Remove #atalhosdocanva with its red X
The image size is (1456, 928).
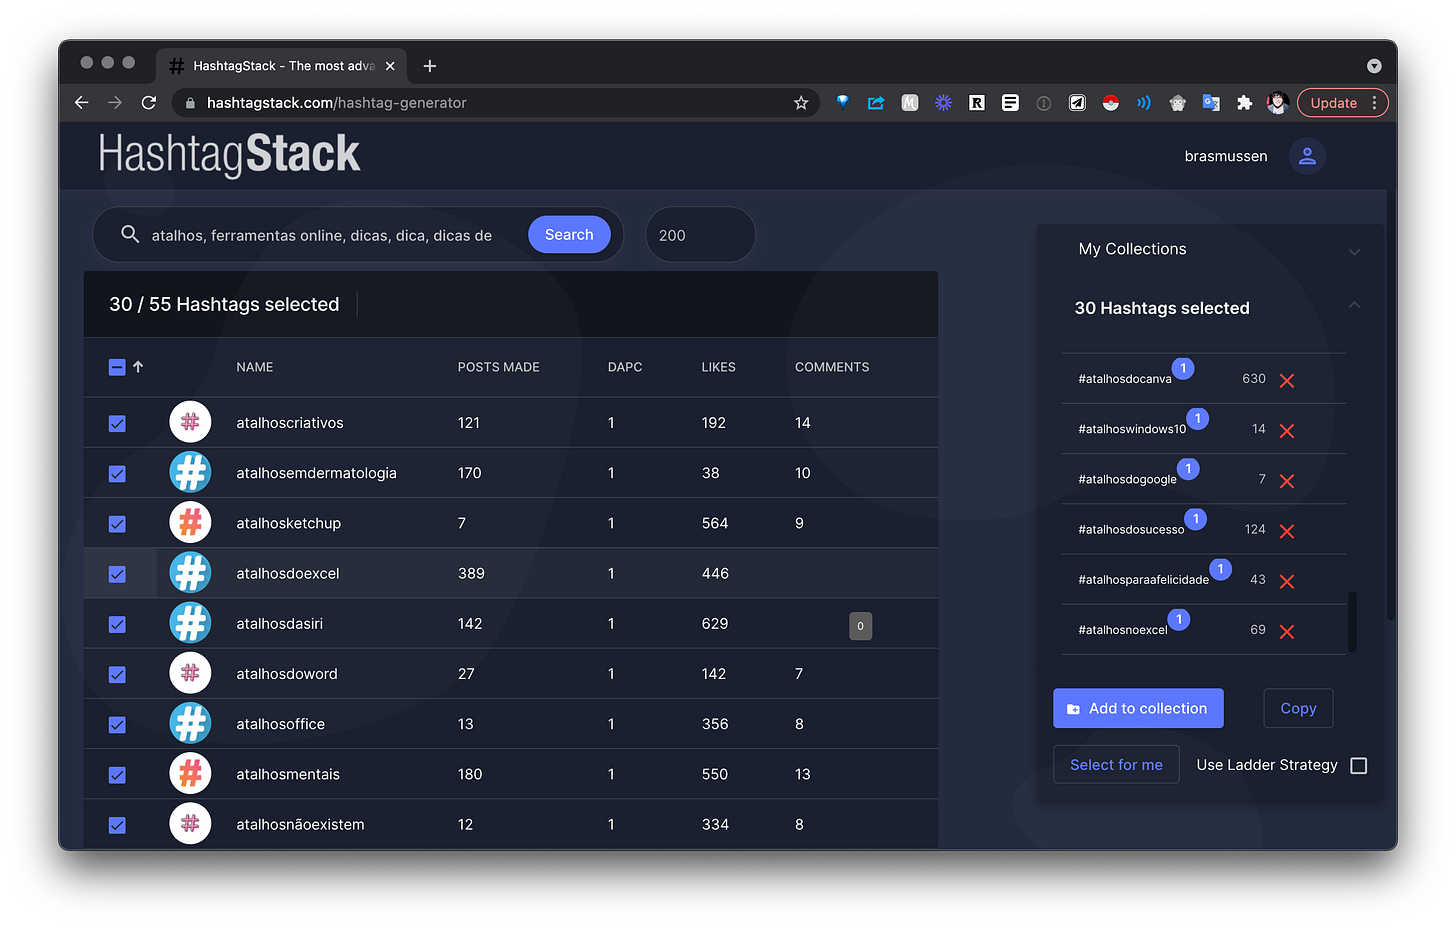coord(1287,380)
